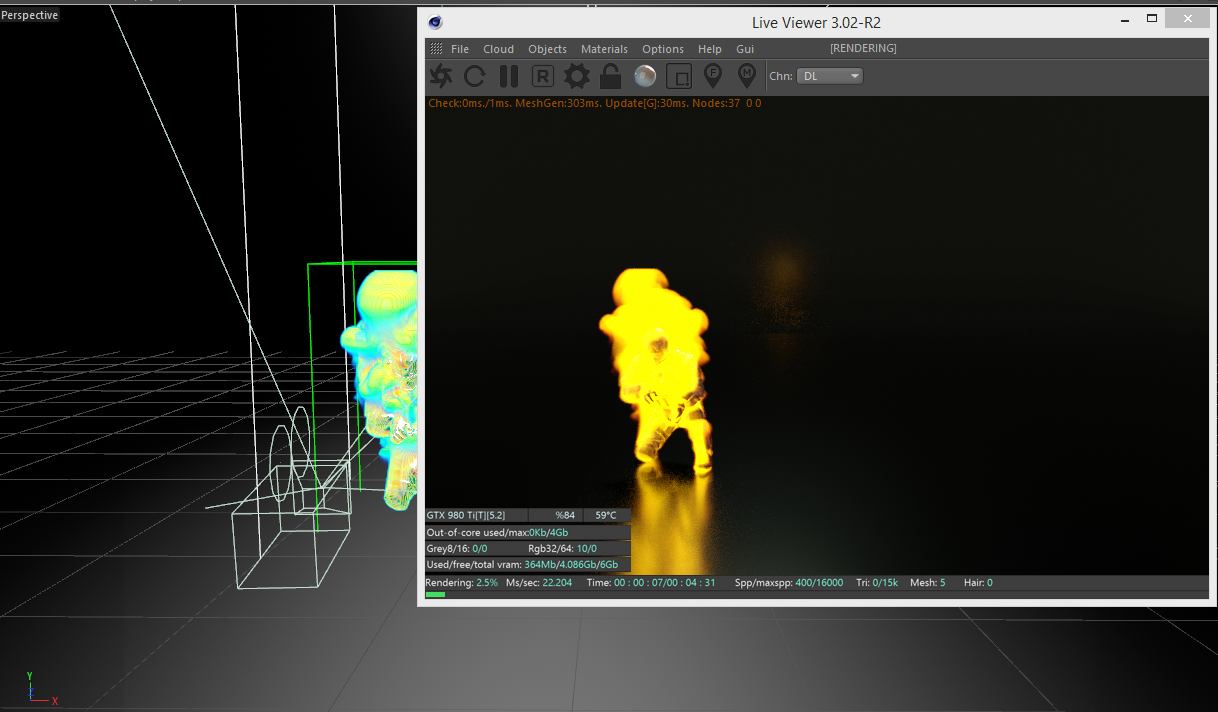Click the Mesh: 5 status entry
Screen dimensions: 1218x712
point(928,582)
